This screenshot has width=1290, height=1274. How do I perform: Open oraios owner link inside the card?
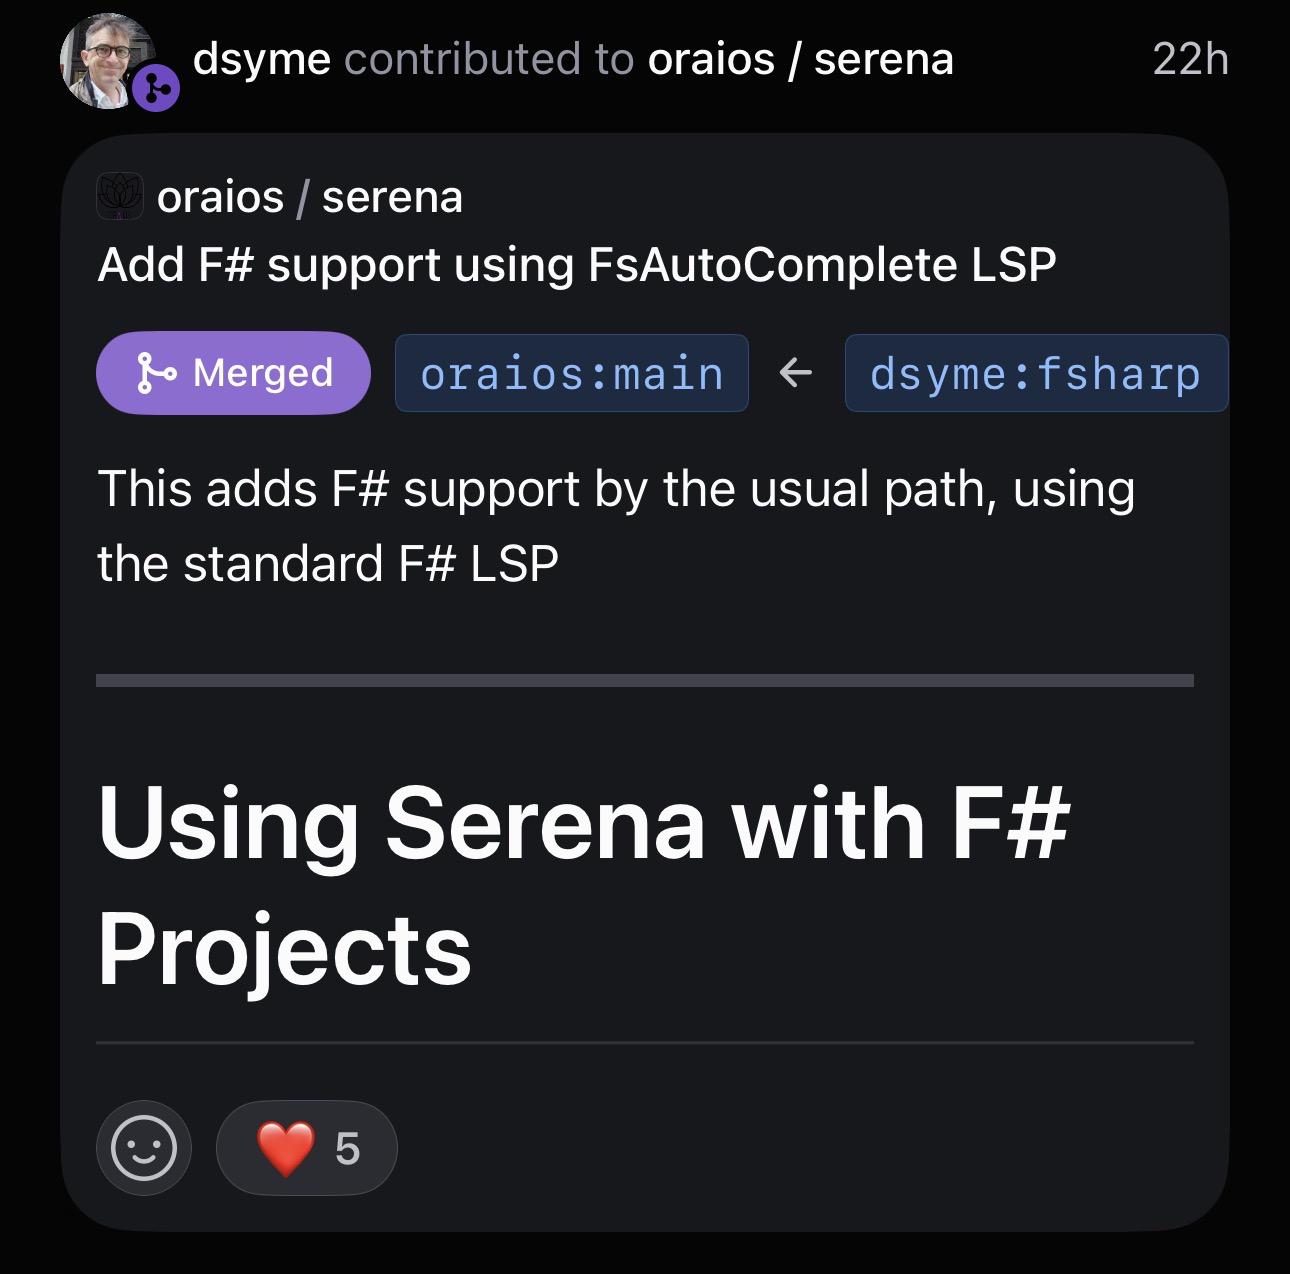click(220, 197)
